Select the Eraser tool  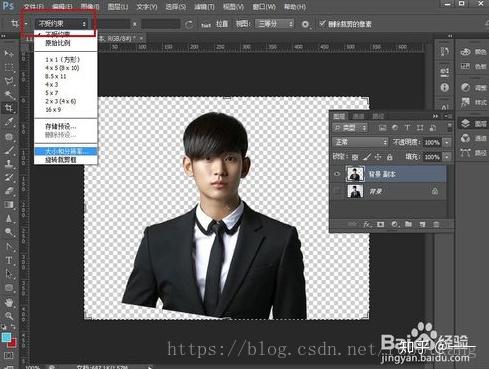pyautogui.click(x=9, y=191)
